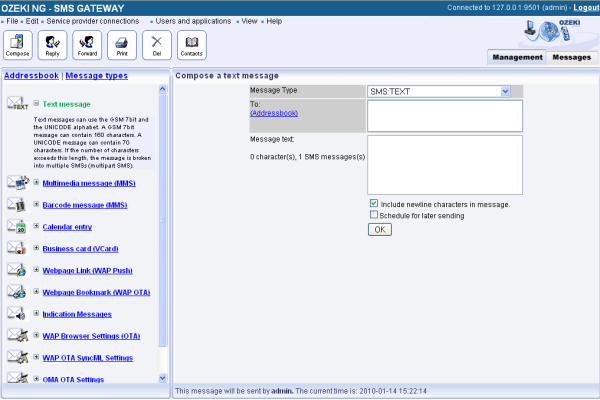Open the Webpage Bookmark (WAP OTA) link

[96, 292]
